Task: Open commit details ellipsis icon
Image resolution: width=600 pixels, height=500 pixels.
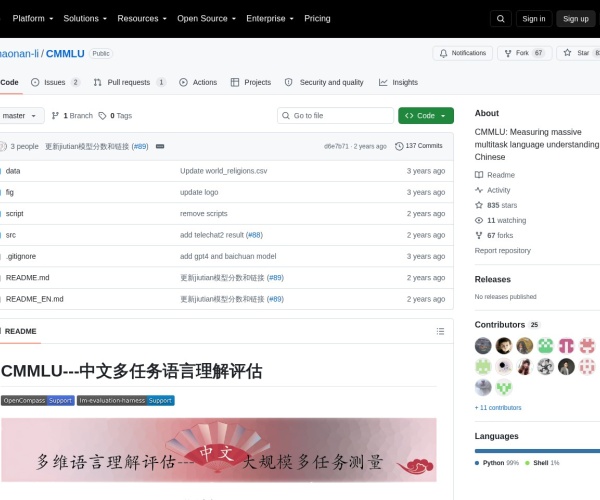Action: pos(160,147)
